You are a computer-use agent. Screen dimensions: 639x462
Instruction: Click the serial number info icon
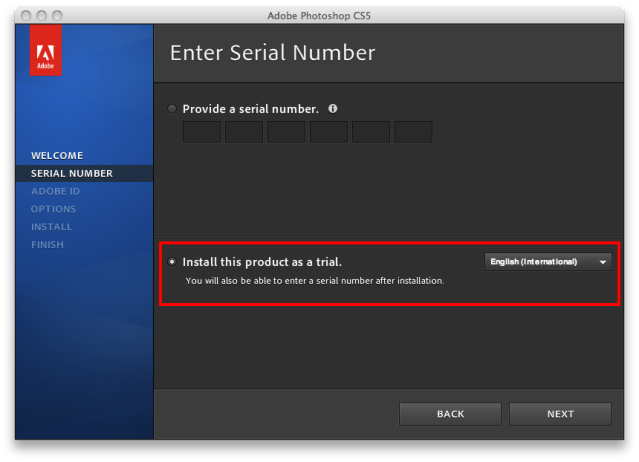pos(333,108)
